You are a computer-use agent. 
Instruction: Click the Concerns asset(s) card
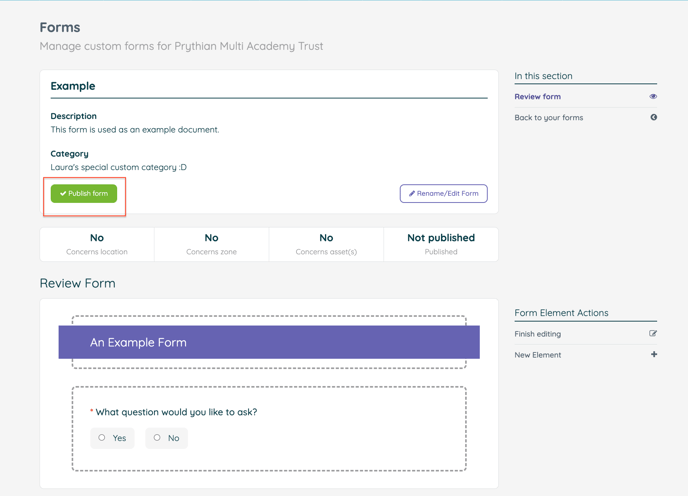pyautogui.click(x=326, y=244)
